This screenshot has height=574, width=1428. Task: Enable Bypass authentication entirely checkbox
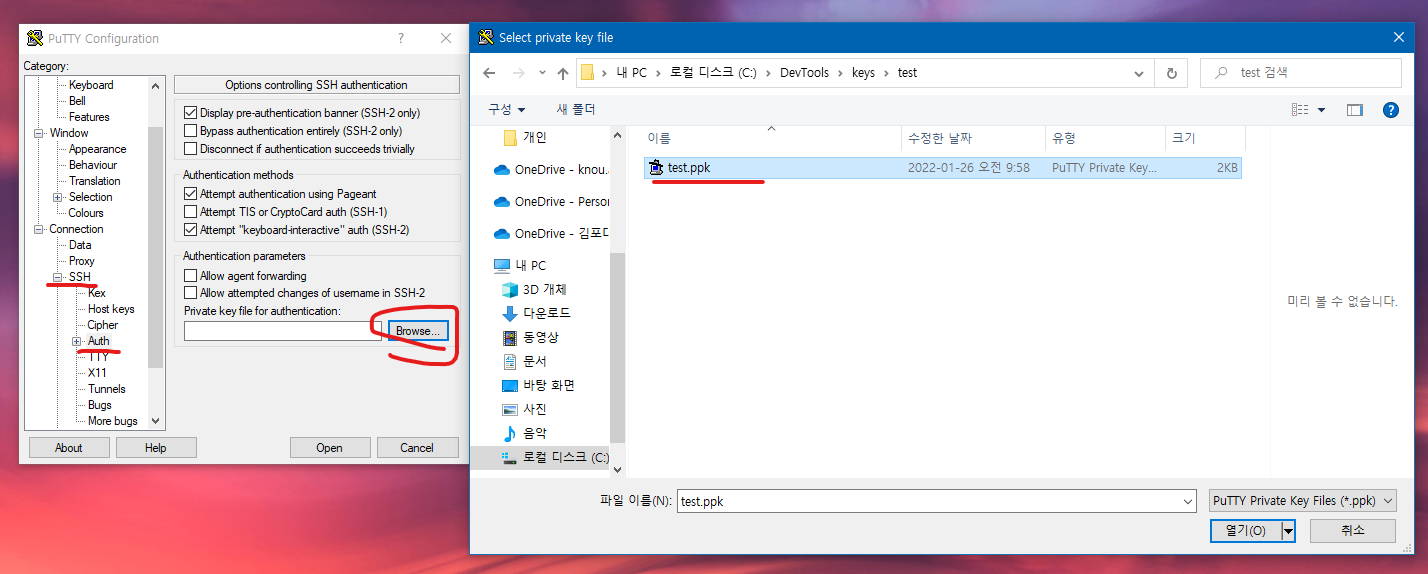click(x=191, y=131)
